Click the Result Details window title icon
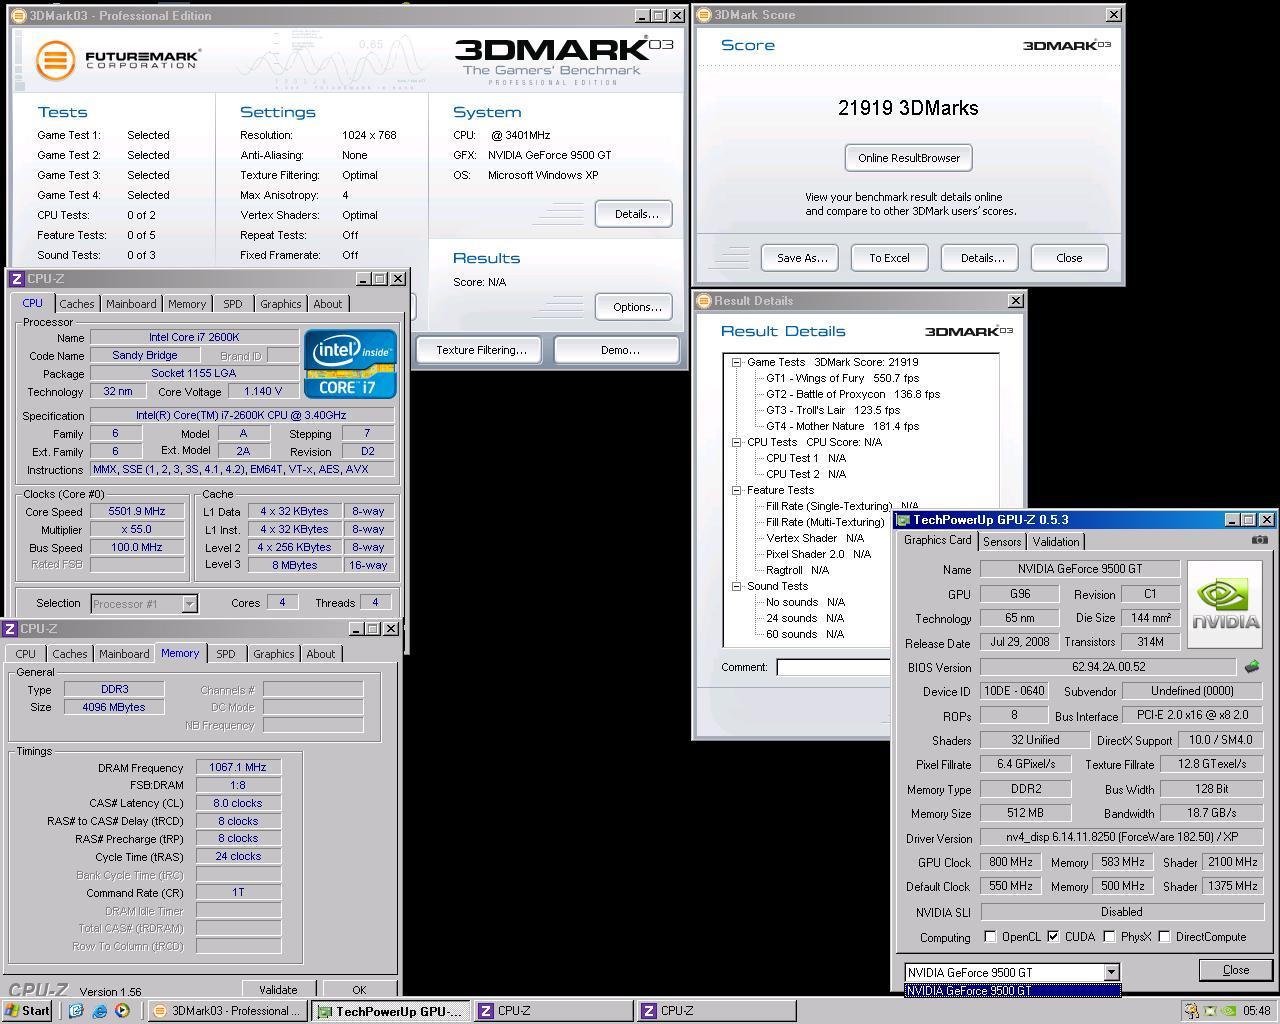 704,301
